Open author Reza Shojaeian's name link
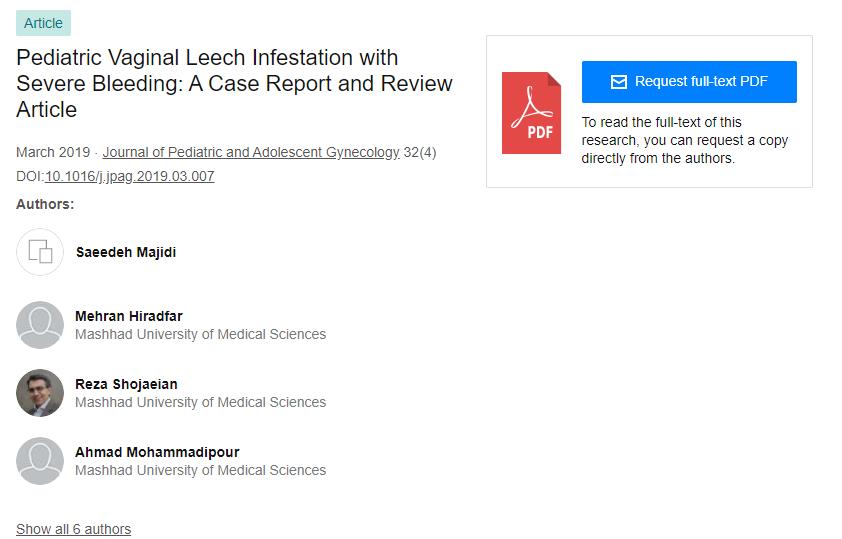842x539 pixels. click(126, 384)
